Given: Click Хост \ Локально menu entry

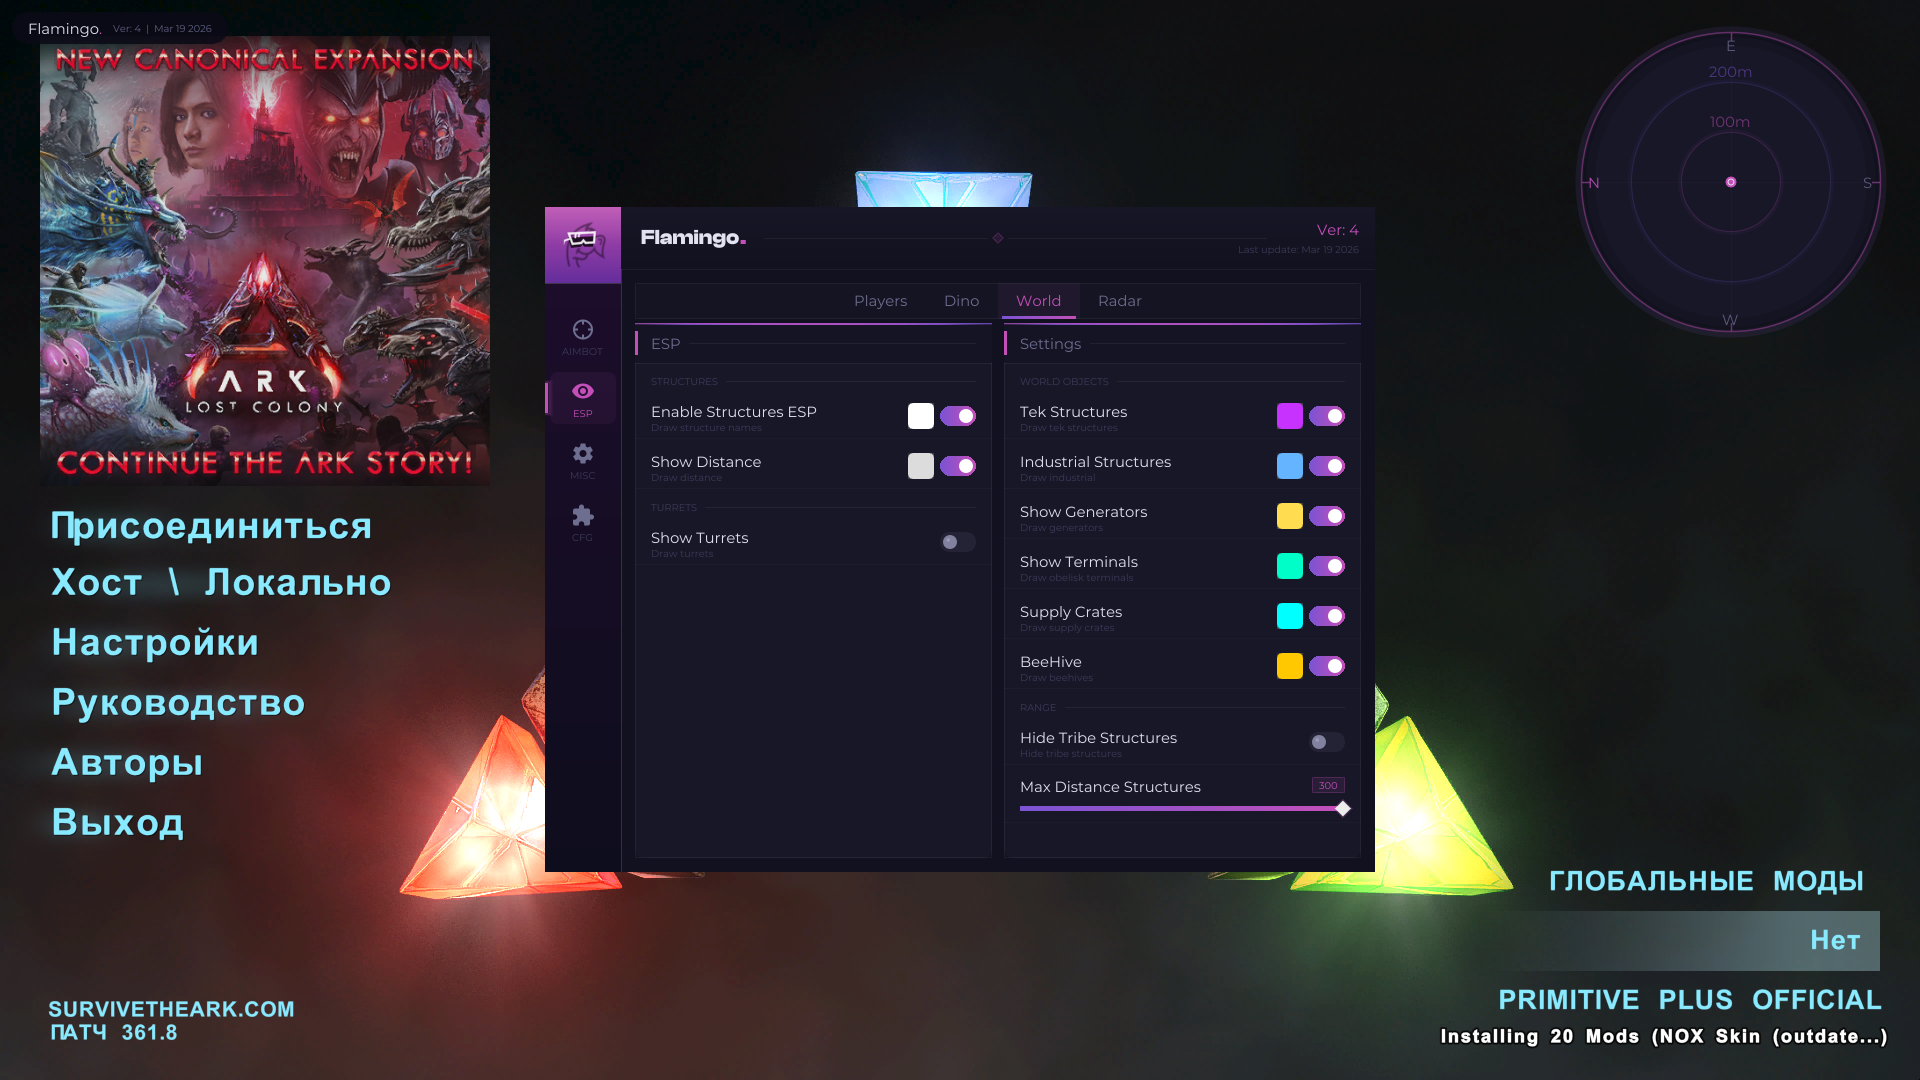Looking at the screenshot, I should [221, 583].
